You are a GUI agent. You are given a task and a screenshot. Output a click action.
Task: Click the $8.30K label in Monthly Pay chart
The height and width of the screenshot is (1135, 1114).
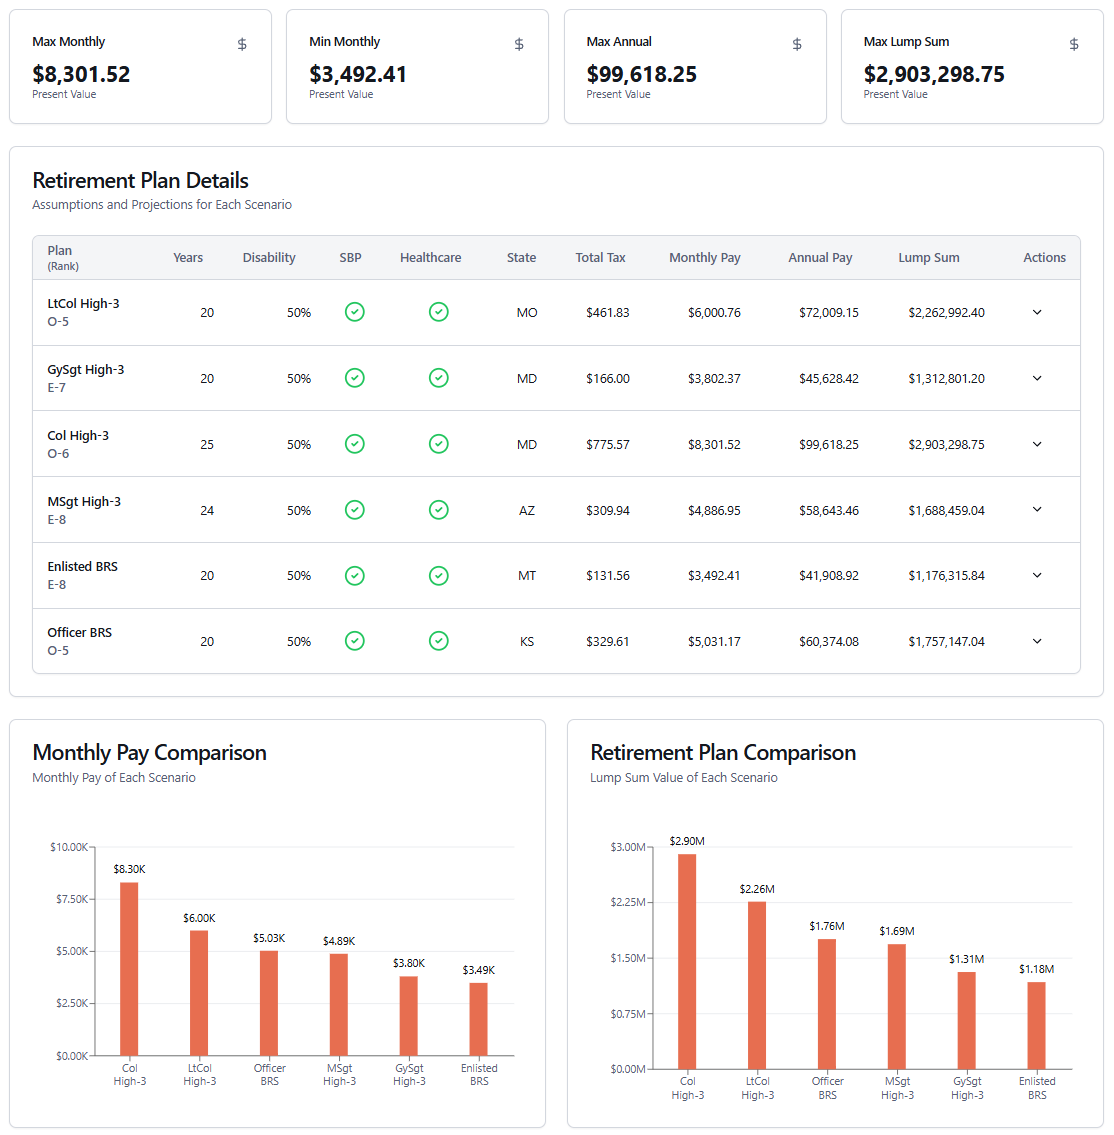(x=130, y=869)
